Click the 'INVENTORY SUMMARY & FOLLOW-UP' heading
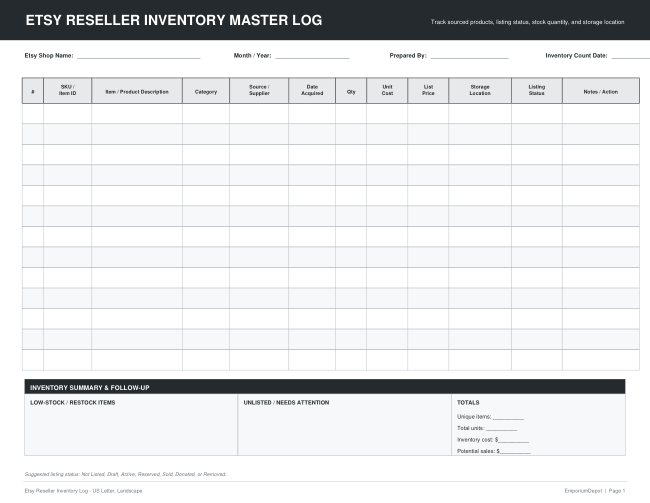 point(90,388)
